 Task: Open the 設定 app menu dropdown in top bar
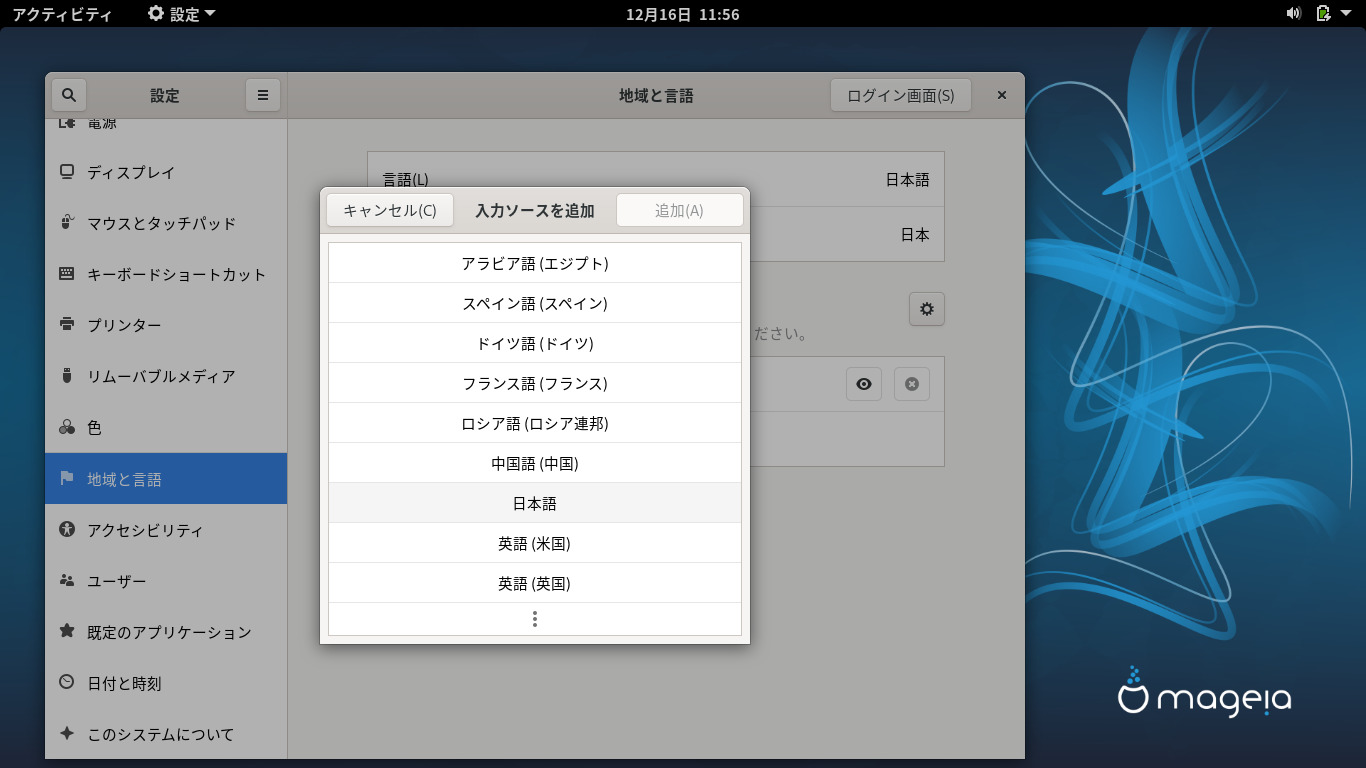click(x=181, y=14)
